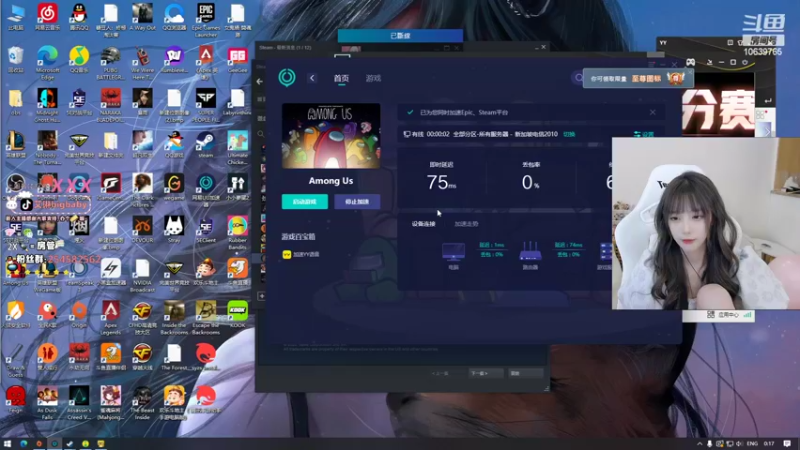This screenshot has height=450, width=800.
Task: Open the Epic Games Launcher shortcut
Action: click(206, 19)
